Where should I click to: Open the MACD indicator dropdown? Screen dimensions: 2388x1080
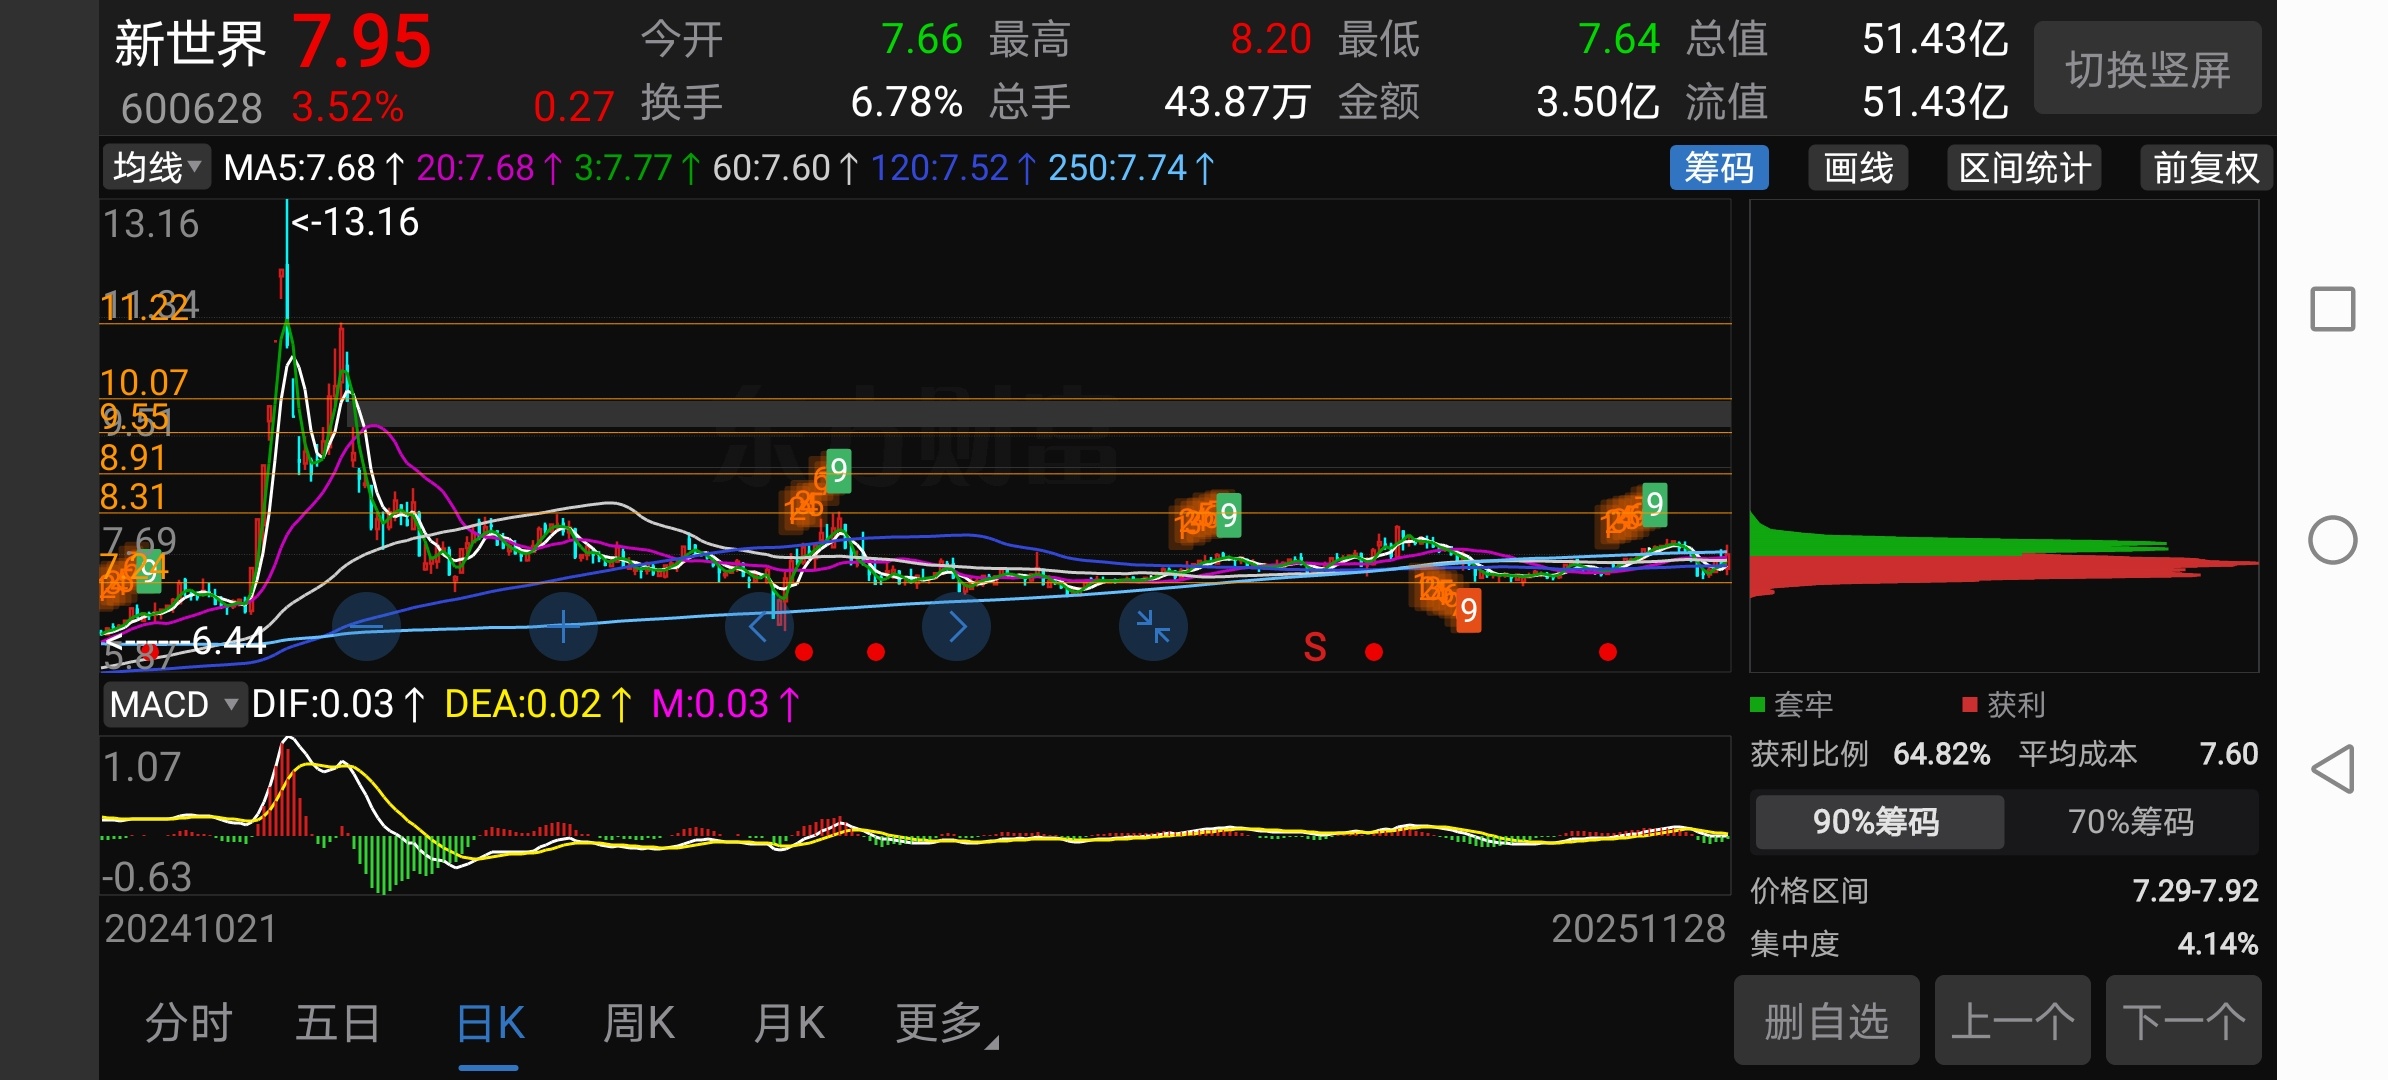pos(174,705)
